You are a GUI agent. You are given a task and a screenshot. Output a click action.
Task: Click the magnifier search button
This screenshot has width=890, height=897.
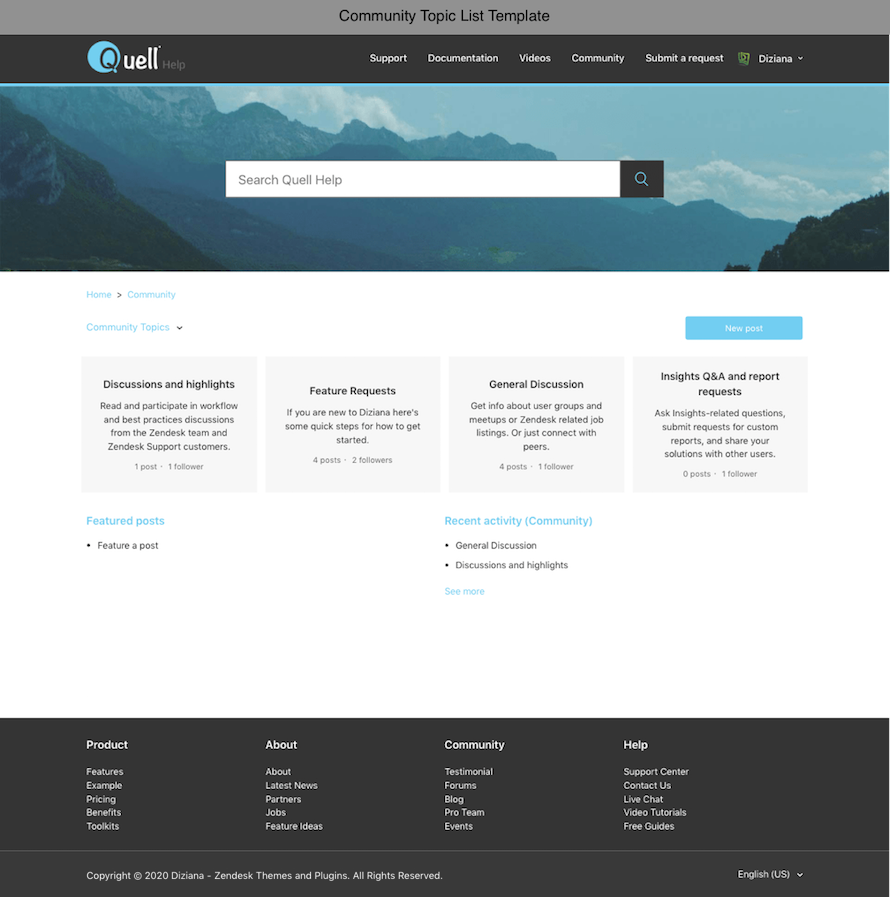tap(641, 179)
